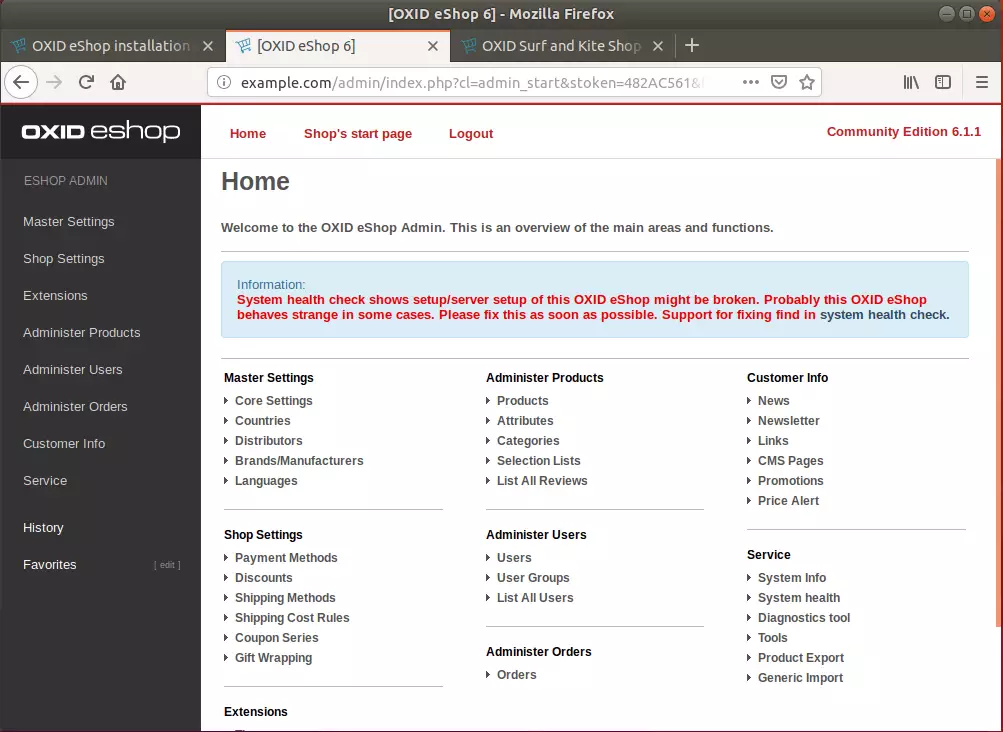Viewport: 1003px width, 732px height.
Task: Expand Shop Settings in the sidebar
Action: pyautogui.click(x=63, y=259)
